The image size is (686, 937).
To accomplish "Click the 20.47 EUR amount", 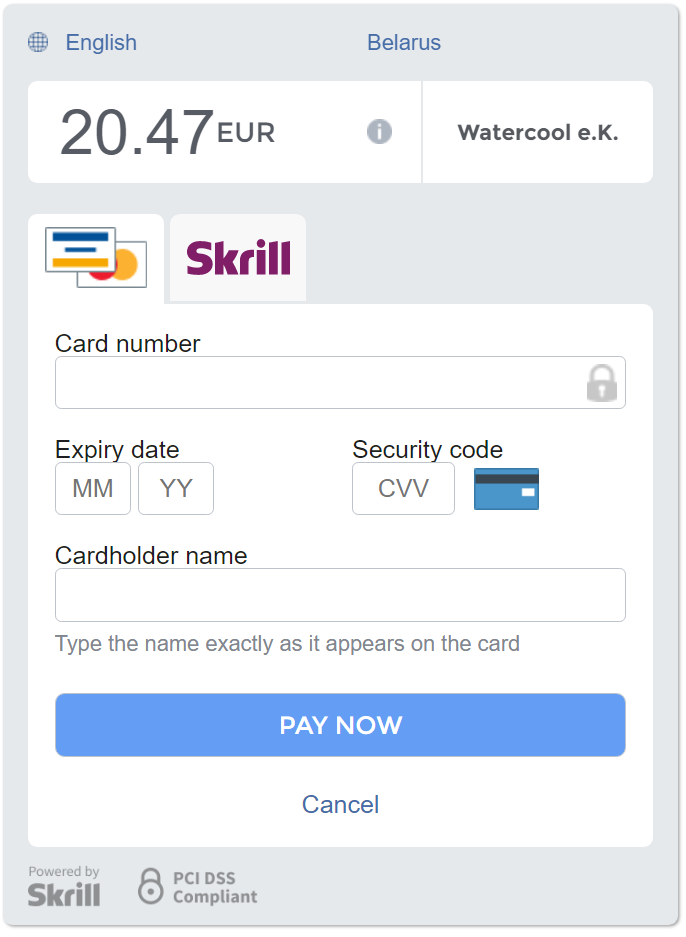I will click(x=167, y=132).
